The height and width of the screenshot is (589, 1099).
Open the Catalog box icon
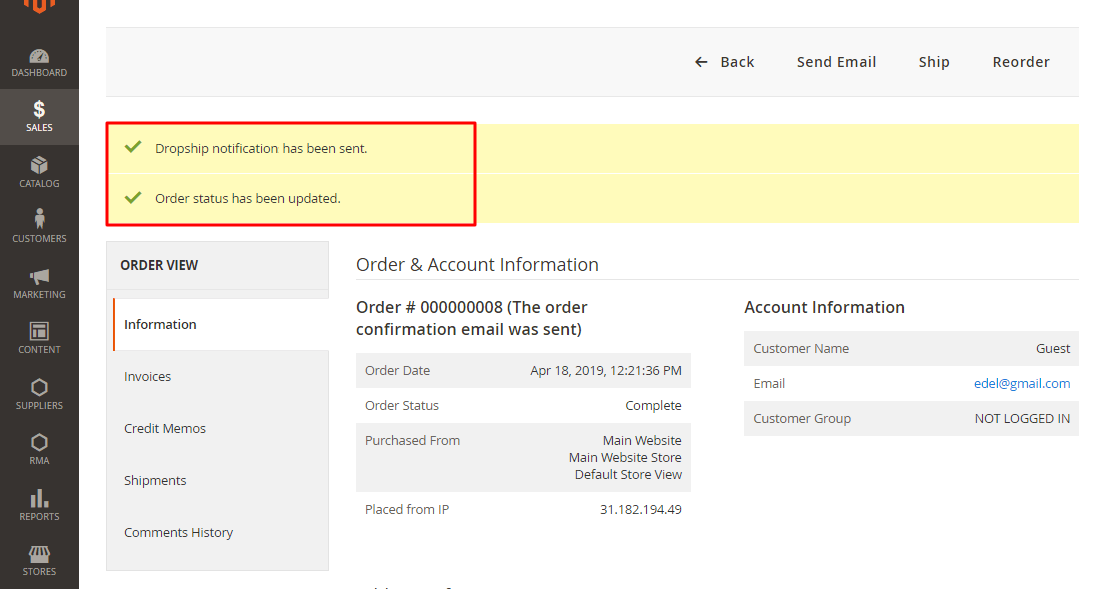pos(39,166)
